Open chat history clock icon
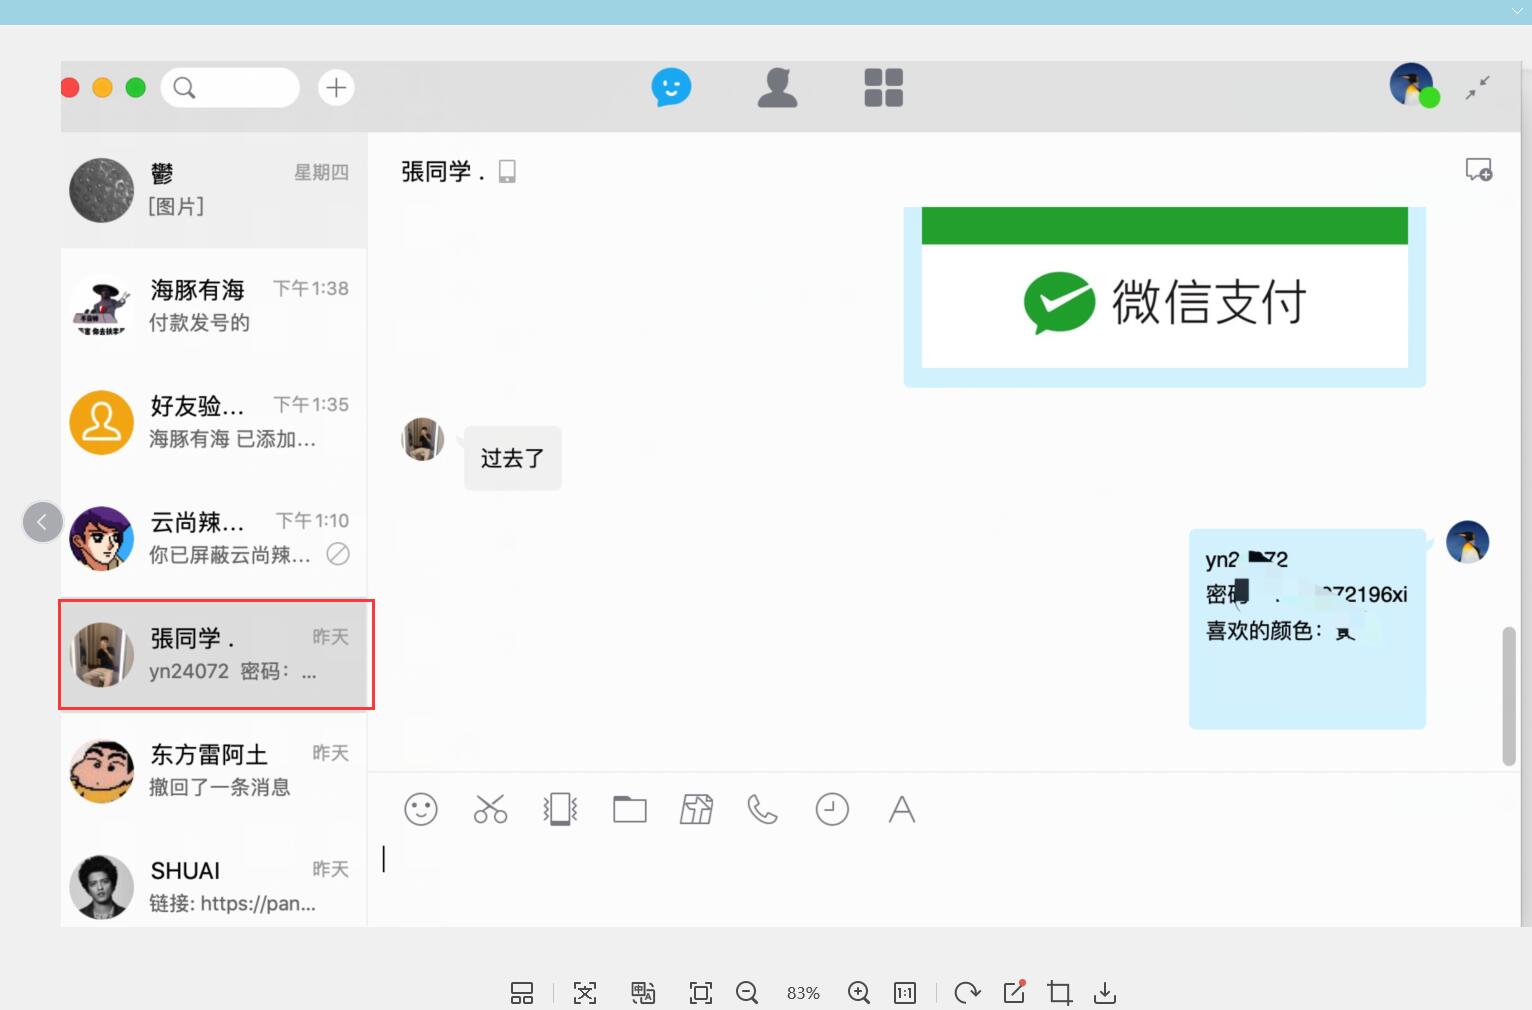 tap(832, 809)
